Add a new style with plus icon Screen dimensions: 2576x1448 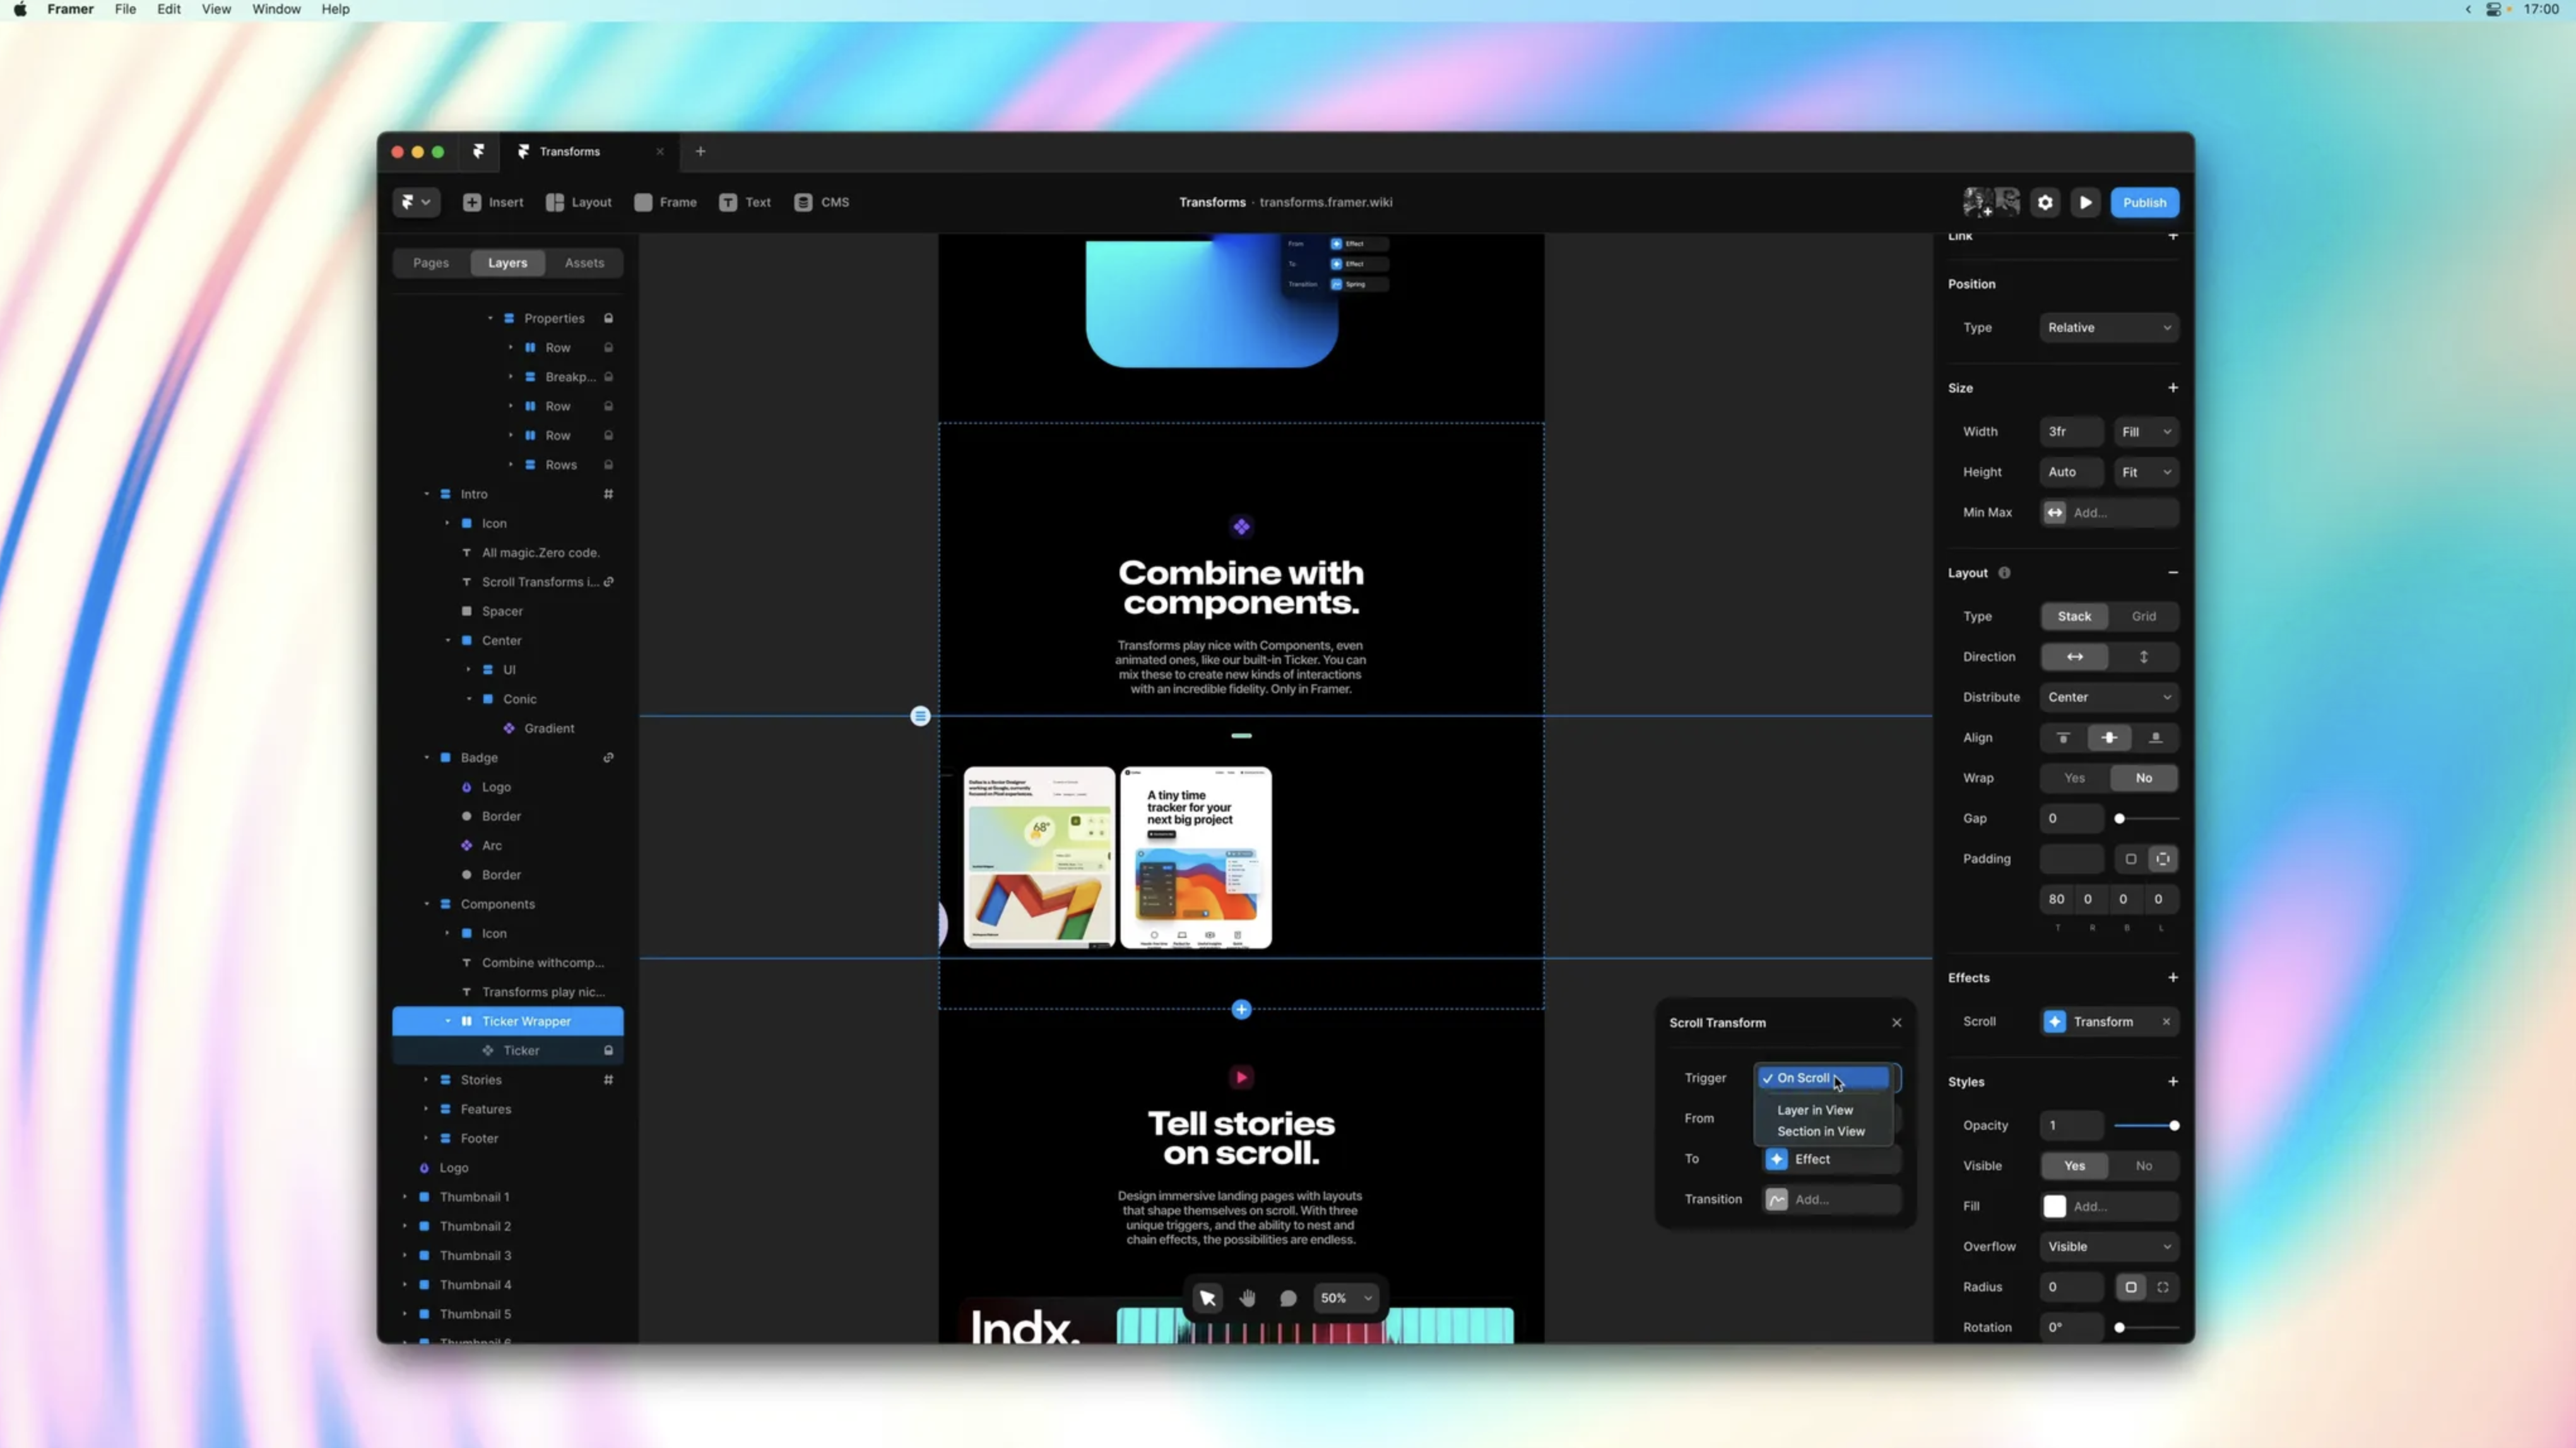coord(2172,1082)
